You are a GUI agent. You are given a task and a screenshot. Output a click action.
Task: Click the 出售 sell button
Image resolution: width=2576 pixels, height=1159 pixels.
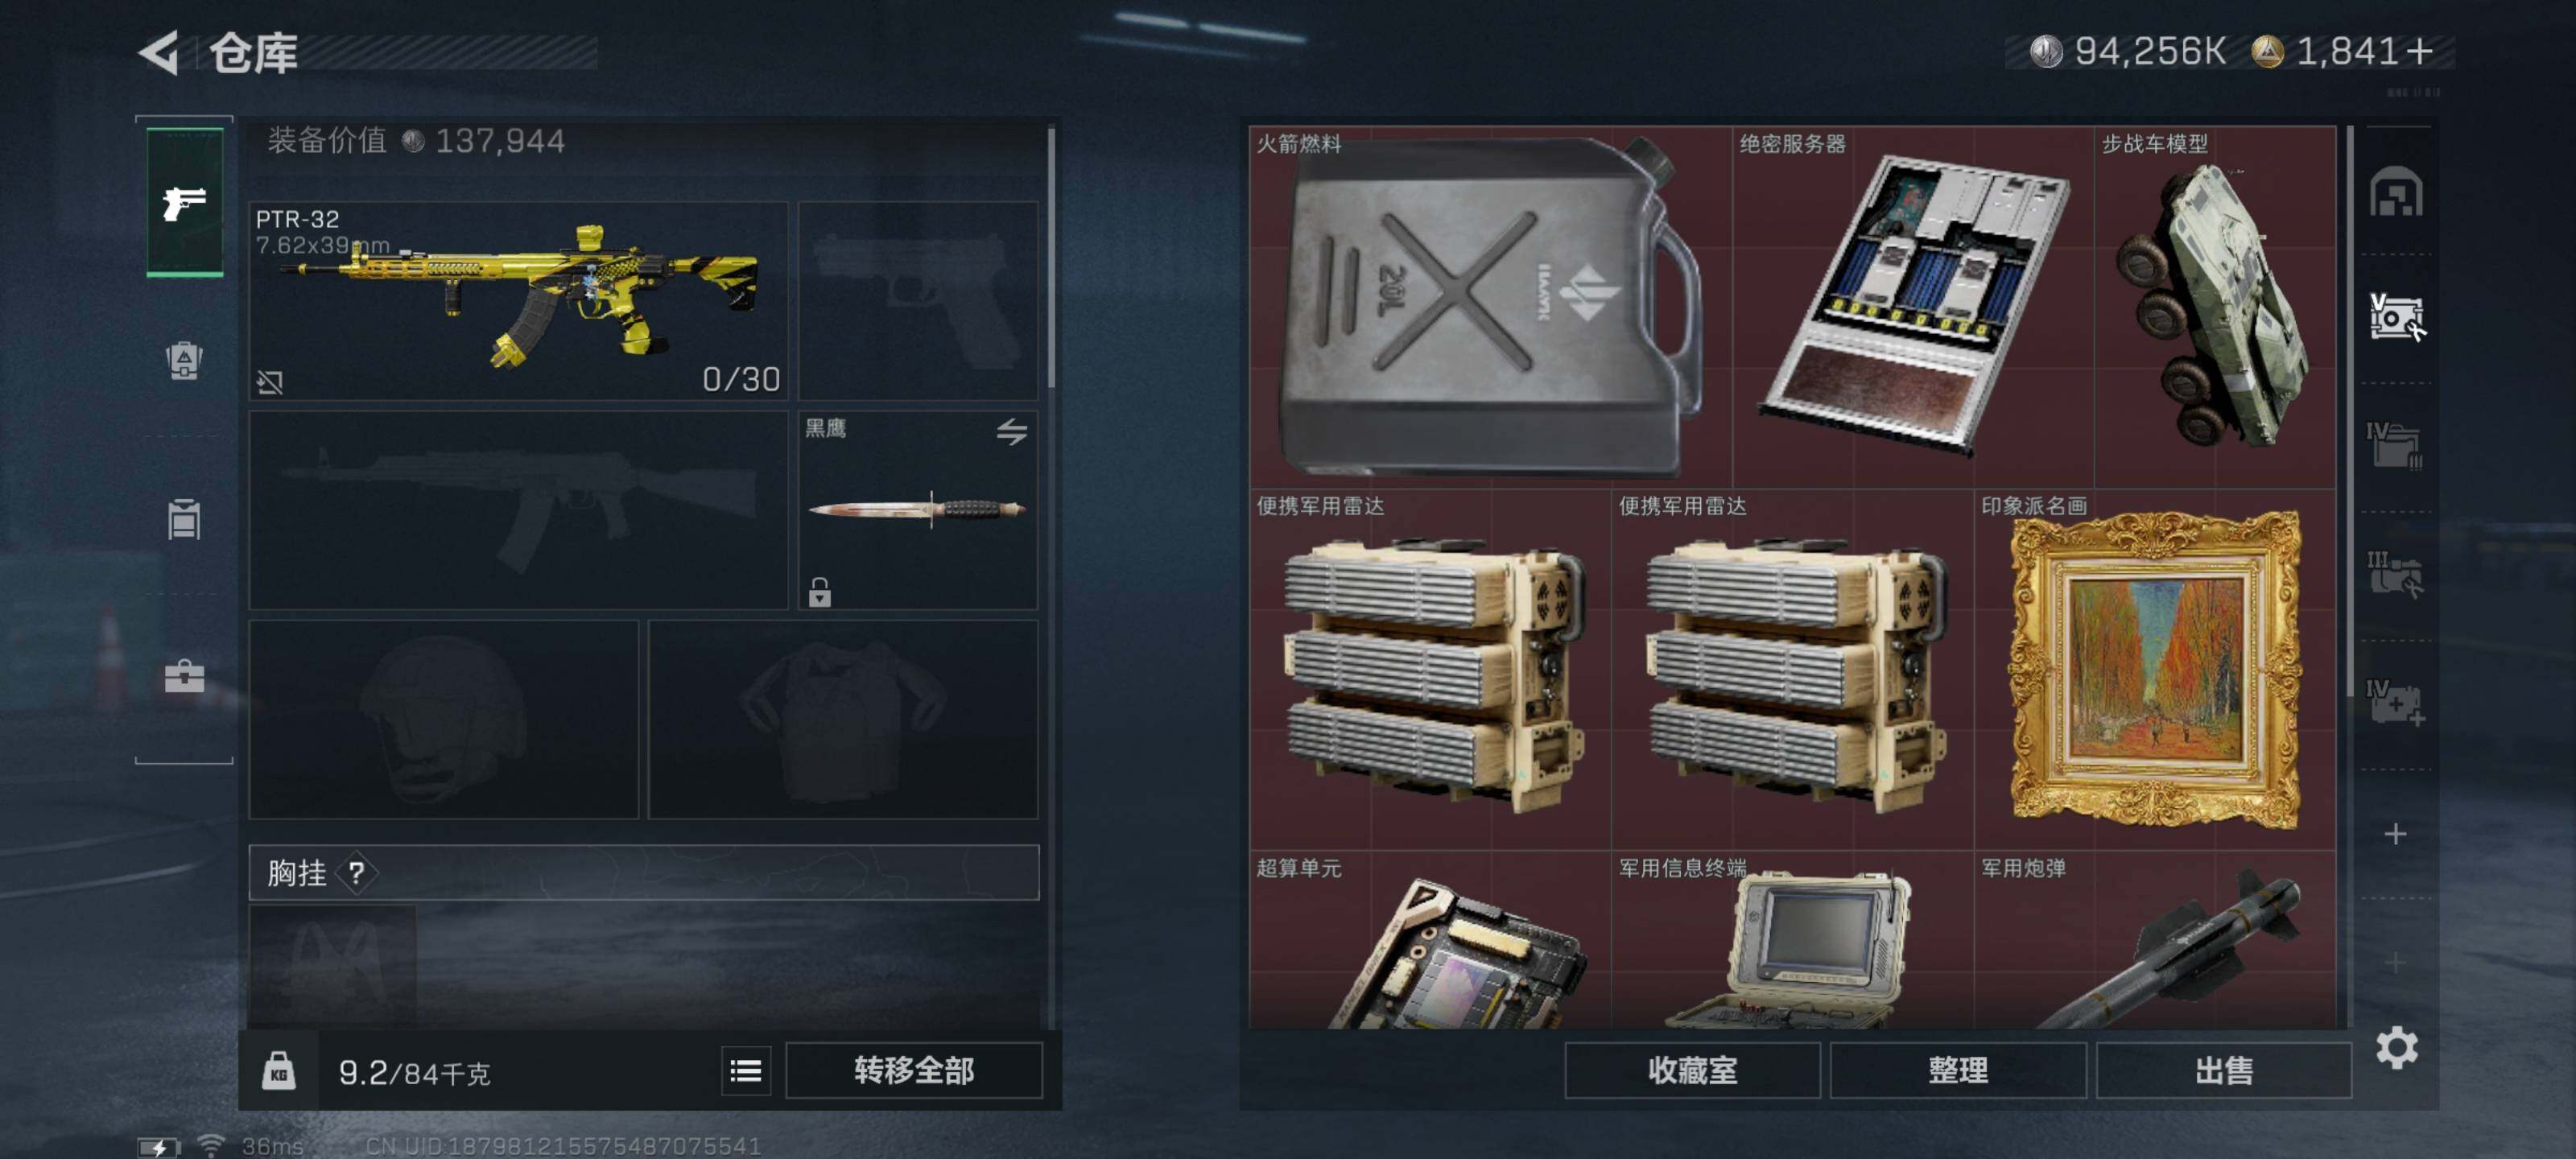(2223, 1070)
